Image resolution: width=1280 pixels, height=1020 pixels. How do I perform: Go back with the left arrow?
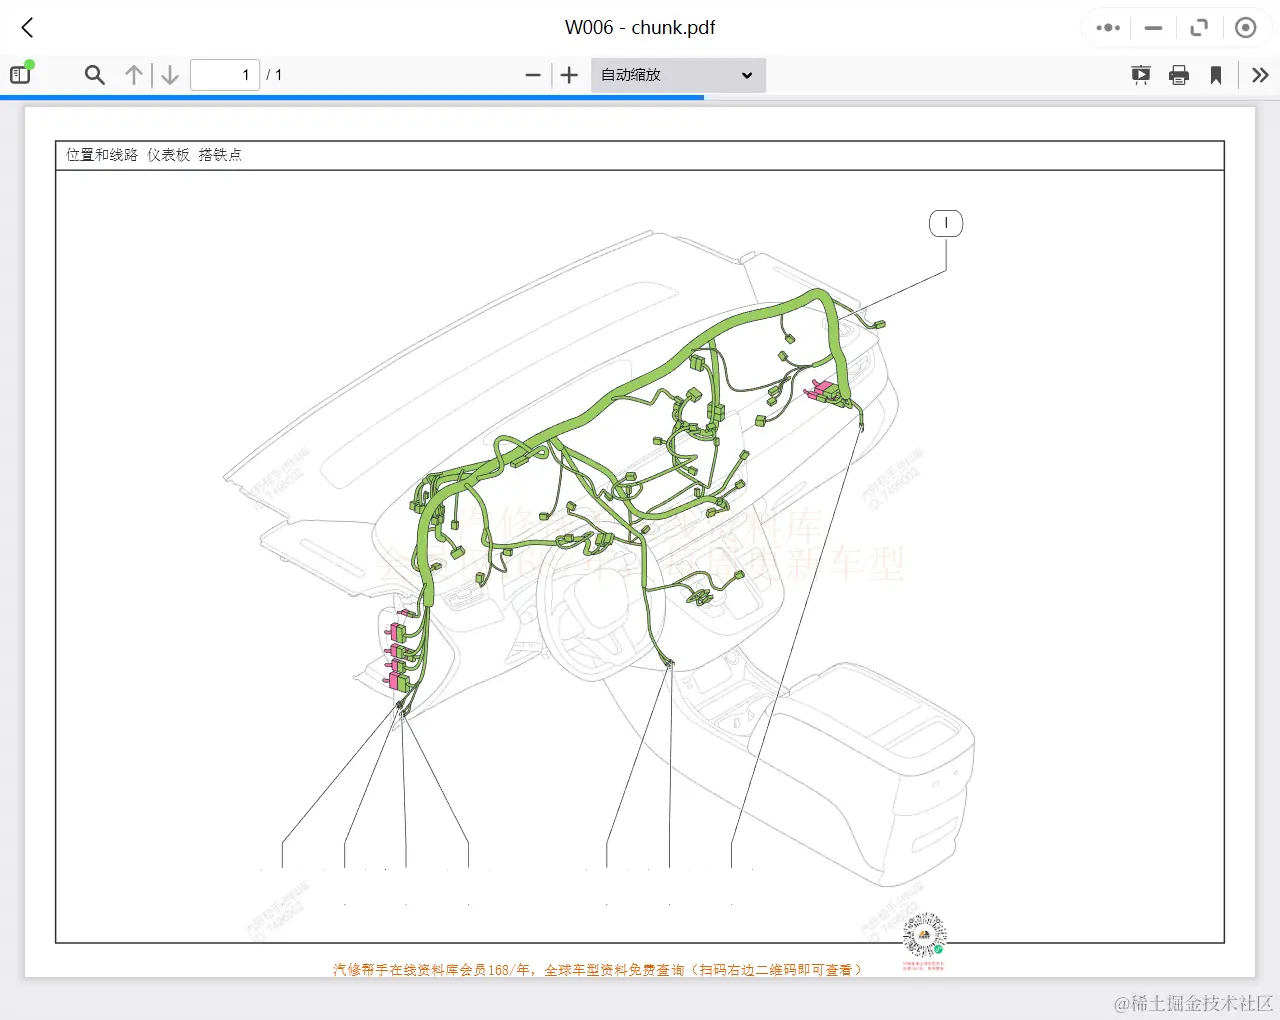point(28,28)
